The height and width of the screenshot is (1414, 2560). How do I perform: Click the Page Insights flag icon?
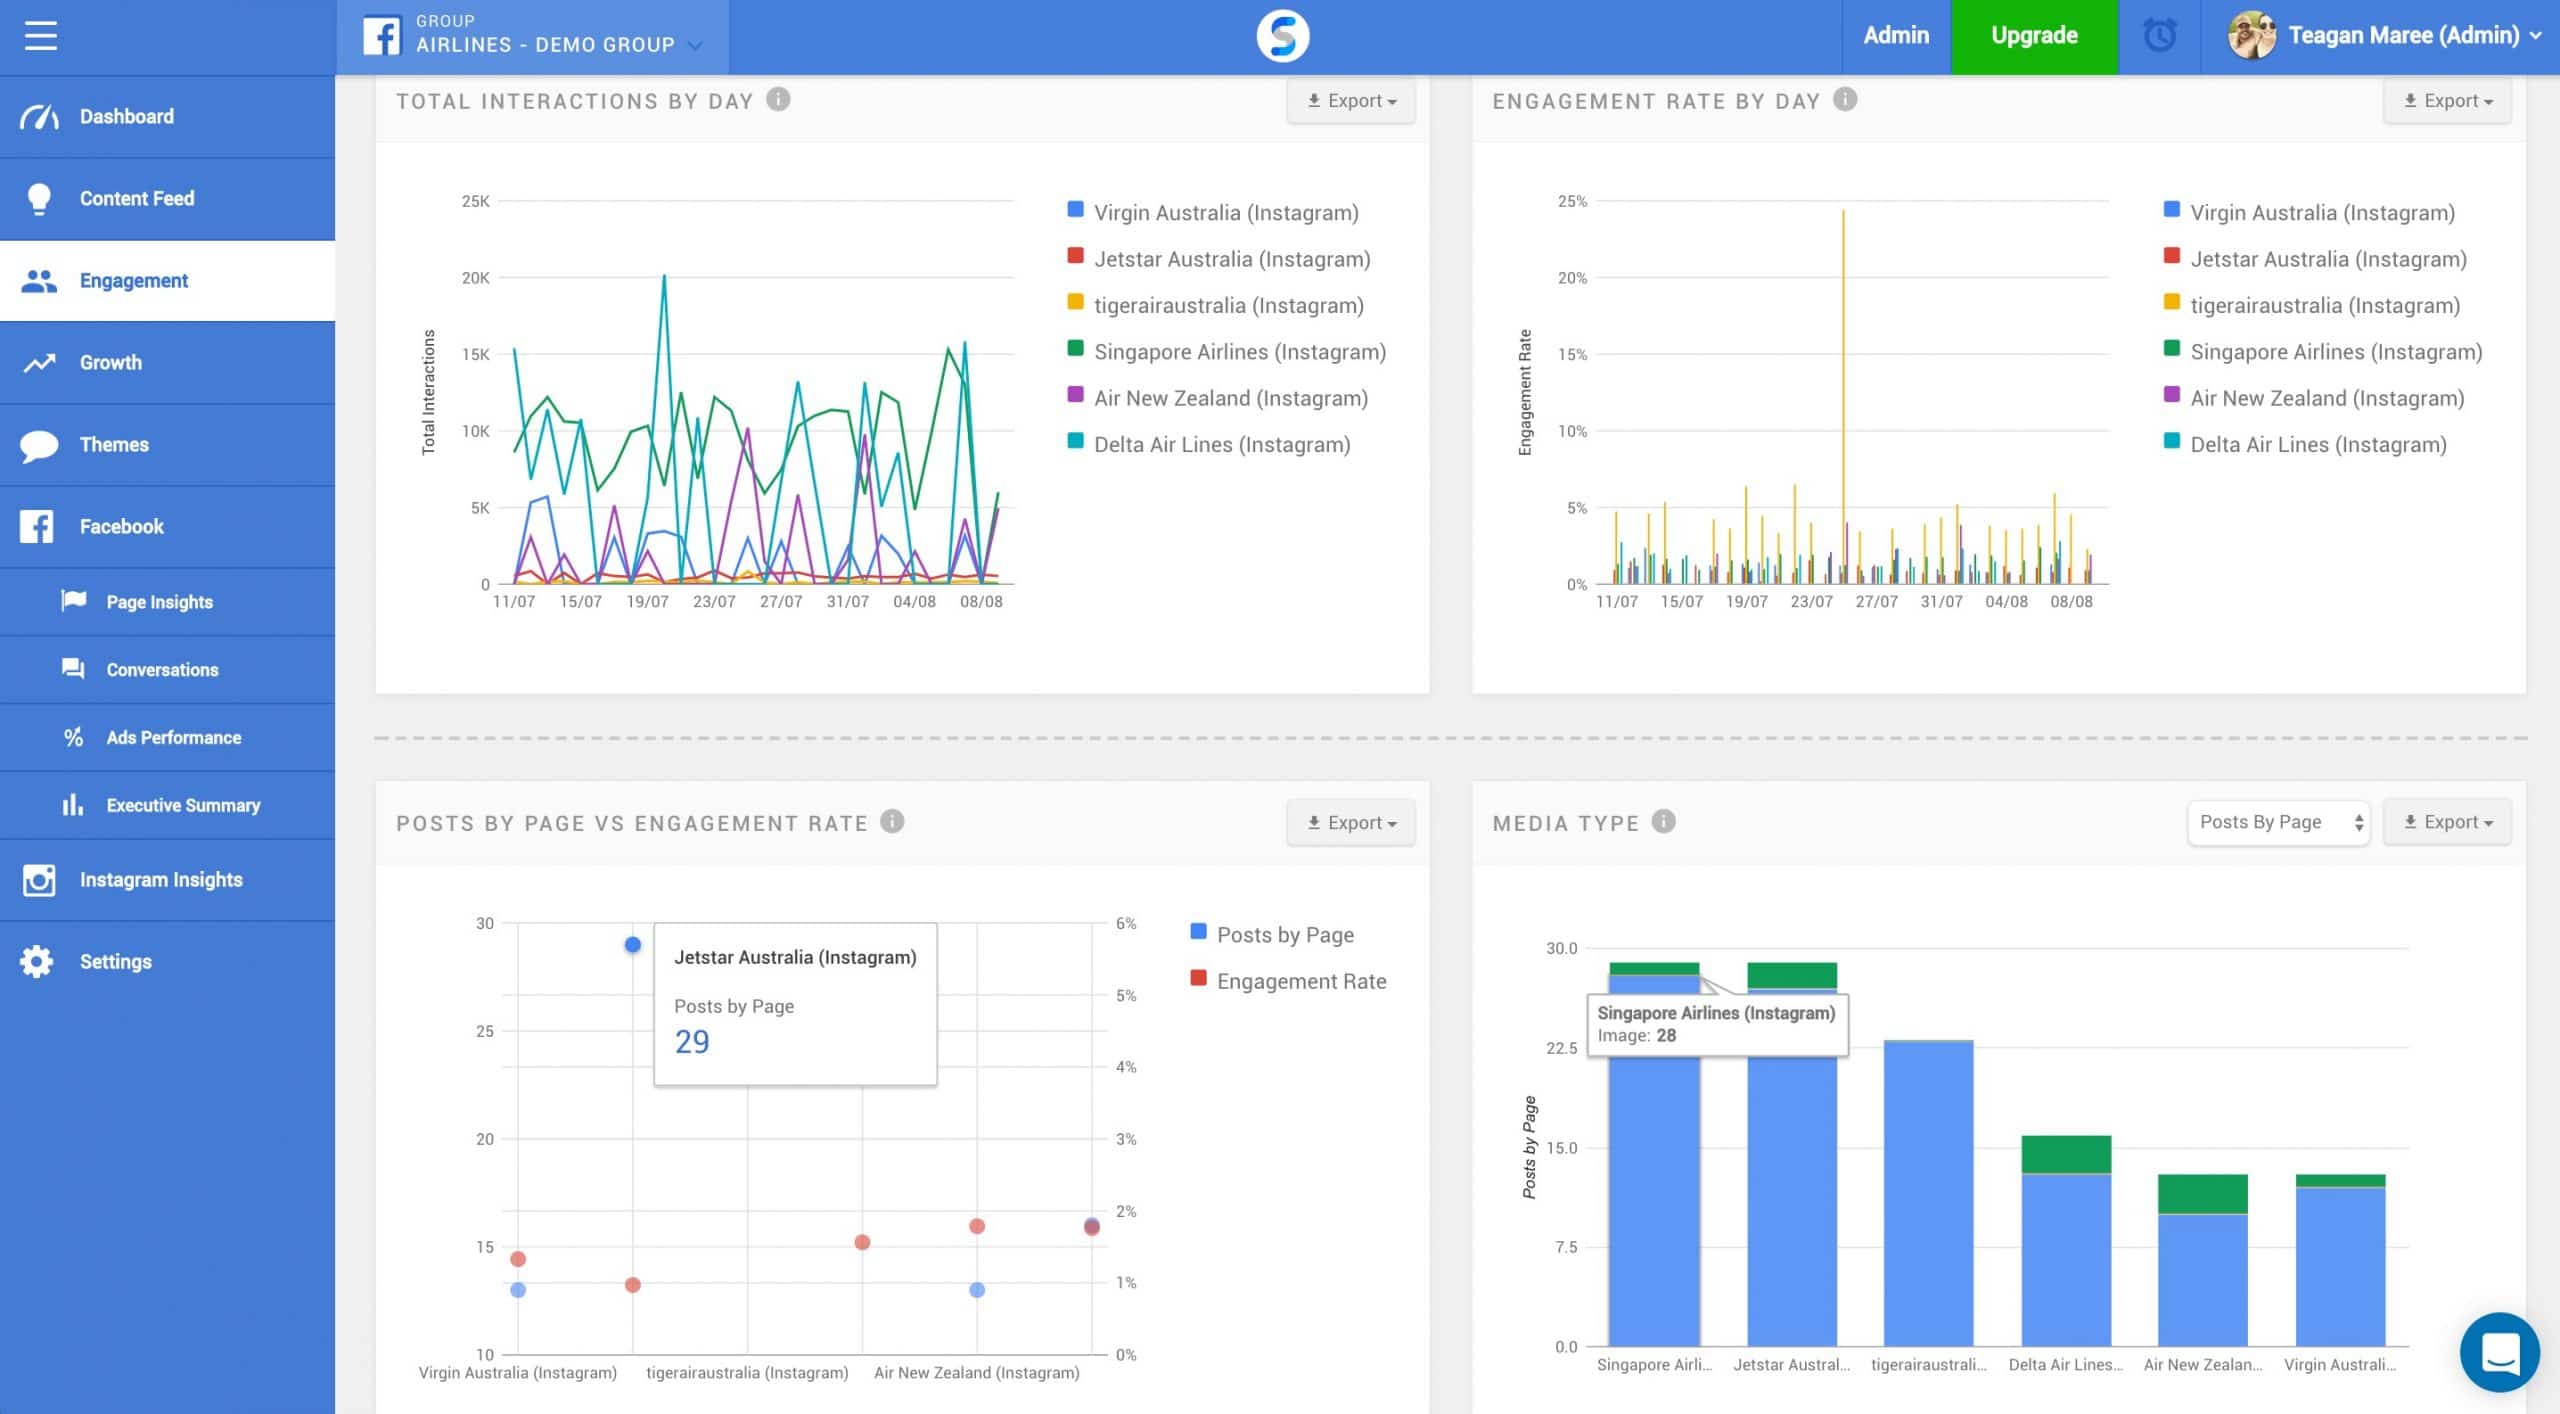pos(74,601)
